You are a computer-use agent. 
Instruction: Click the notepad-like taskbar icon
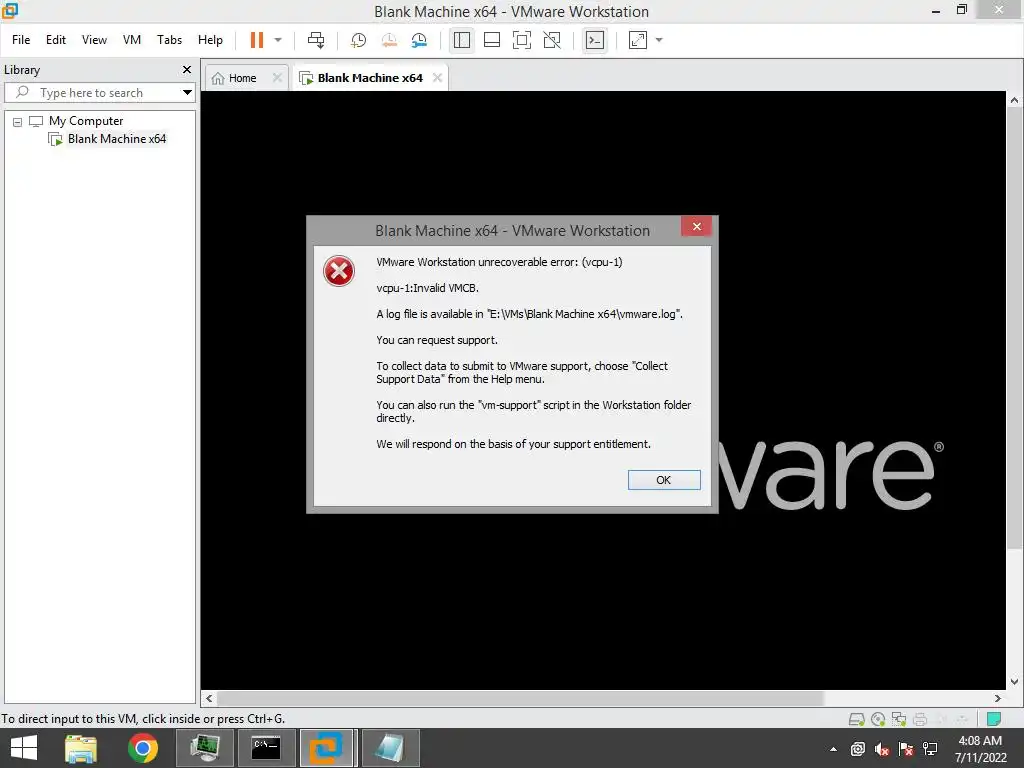tap(390, 748)
